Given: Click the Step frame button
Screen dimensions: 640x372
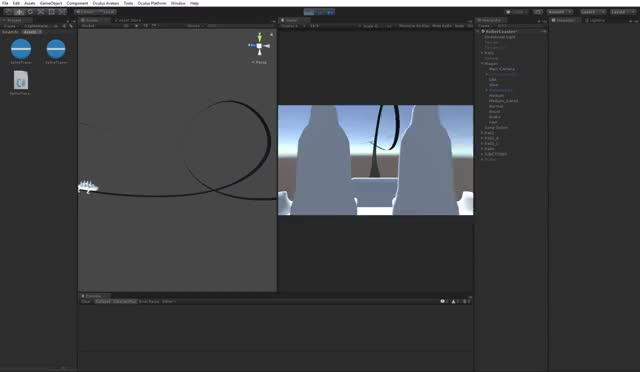Looking at the screenshot, I should pyautogui.click(x=330, y=12).
